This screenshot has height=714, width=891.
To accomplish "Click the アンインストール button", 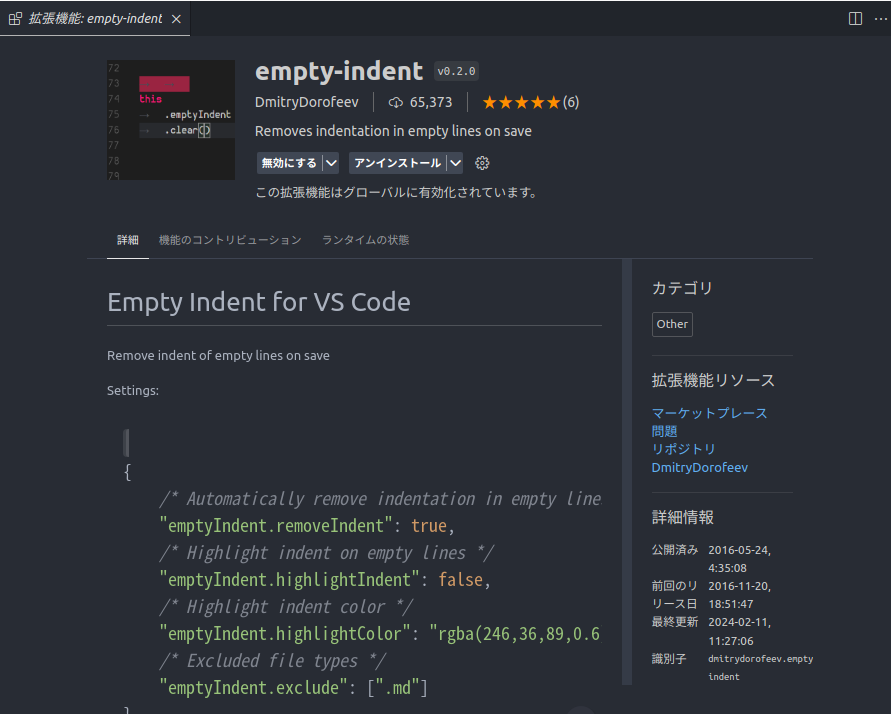I will click(x=397, y=163).
